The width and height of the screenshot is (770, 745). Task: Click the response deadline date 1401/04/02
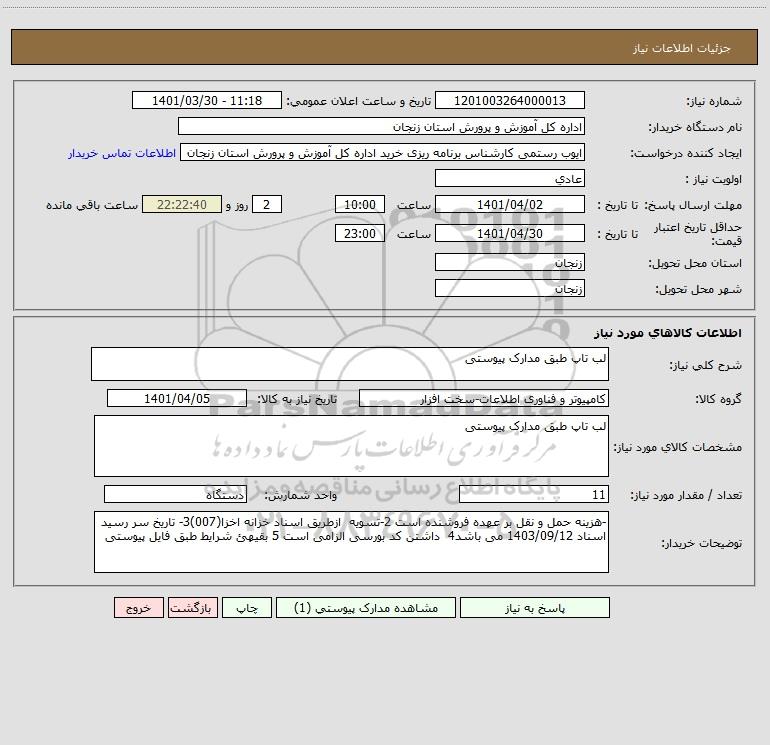[510, 204]
